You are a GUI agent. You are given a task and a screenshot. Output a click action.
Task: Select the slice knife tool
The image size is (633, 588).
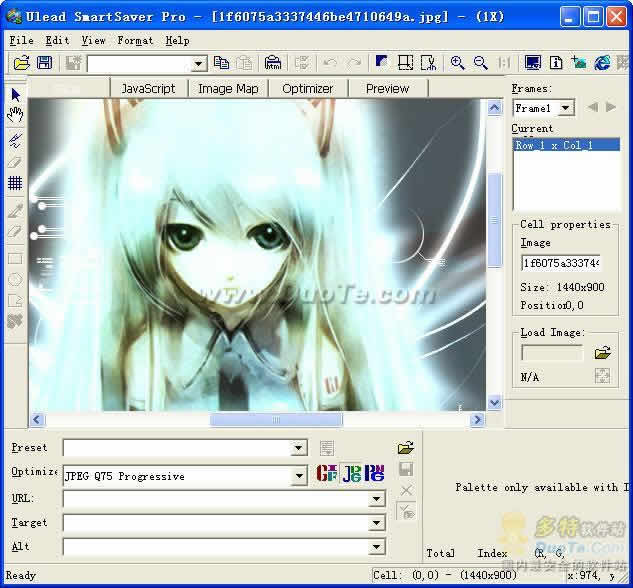pyautogui.click(x=15, y=140)
